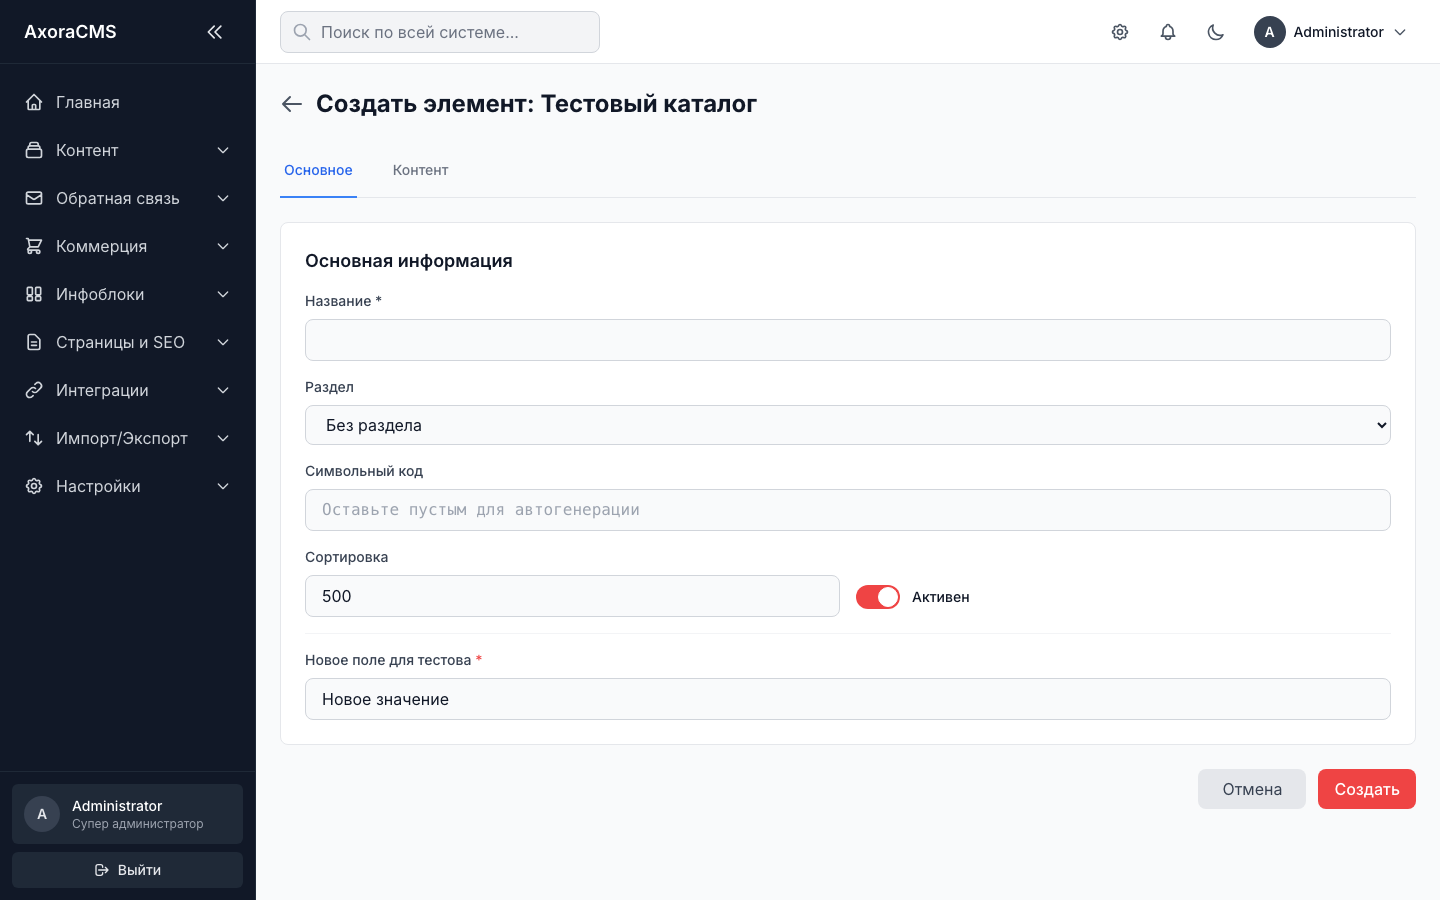Click the Administrator avatar in the top bar
This screenshot has width=1440, height=900.
1270,32
